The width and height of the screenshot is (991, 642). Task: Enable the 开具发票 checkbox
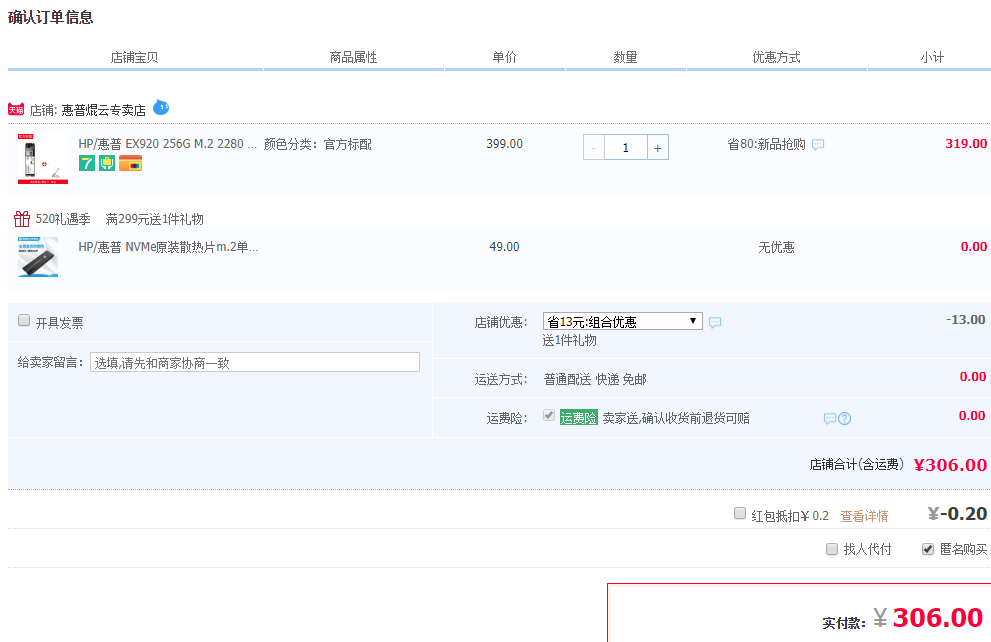point(24,320)
